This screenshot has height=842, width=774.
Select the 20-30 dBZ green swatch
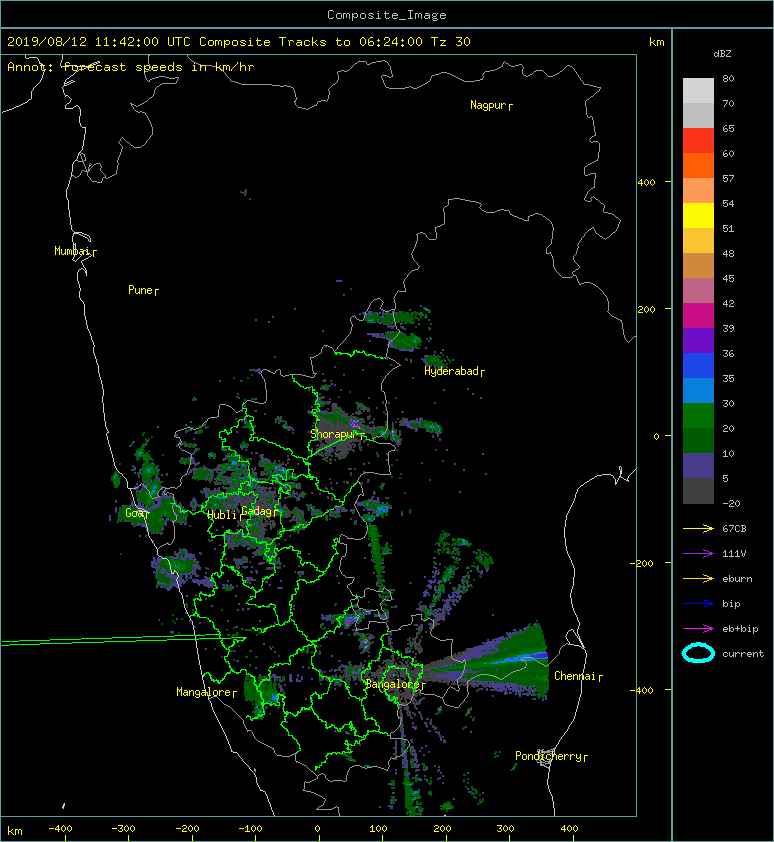point(698,415)
